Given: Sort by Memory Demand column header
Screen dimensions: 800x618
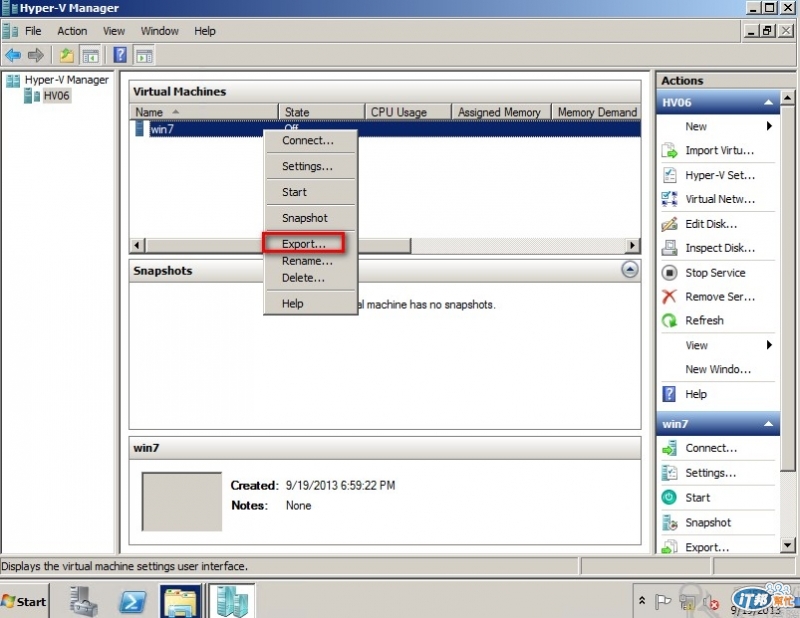Looking at the screenshot, I should [596, 112].
